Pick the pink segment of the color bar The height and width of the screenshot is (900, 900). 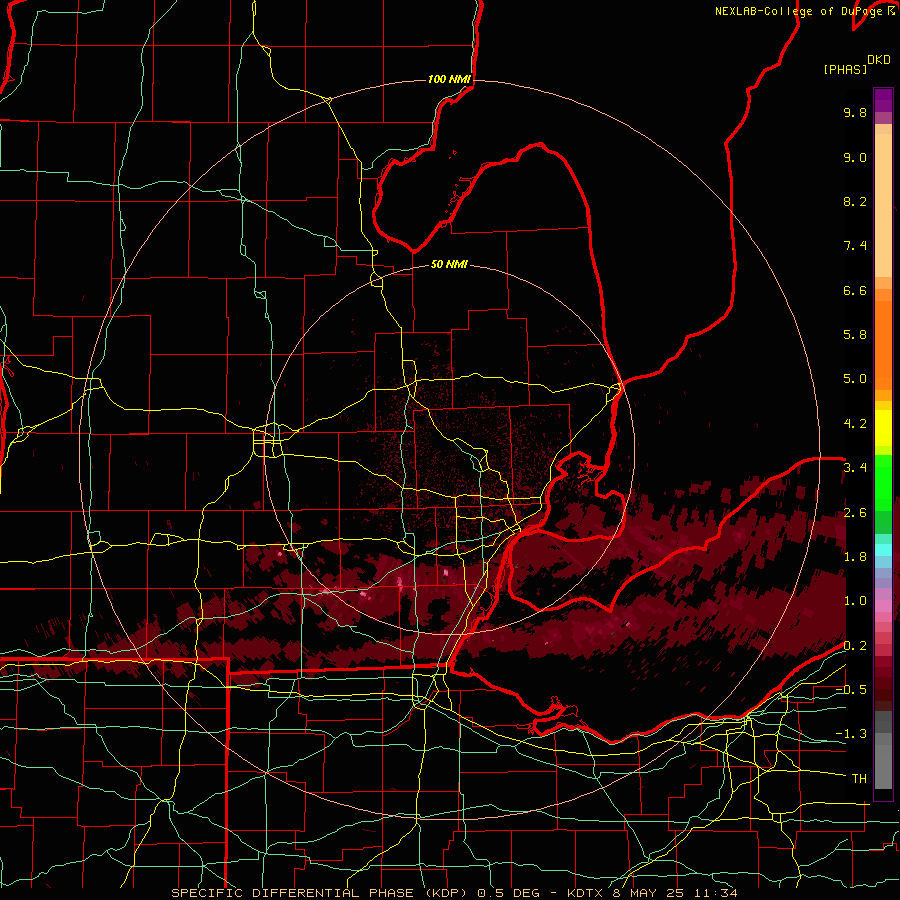(x=883, y=606)
